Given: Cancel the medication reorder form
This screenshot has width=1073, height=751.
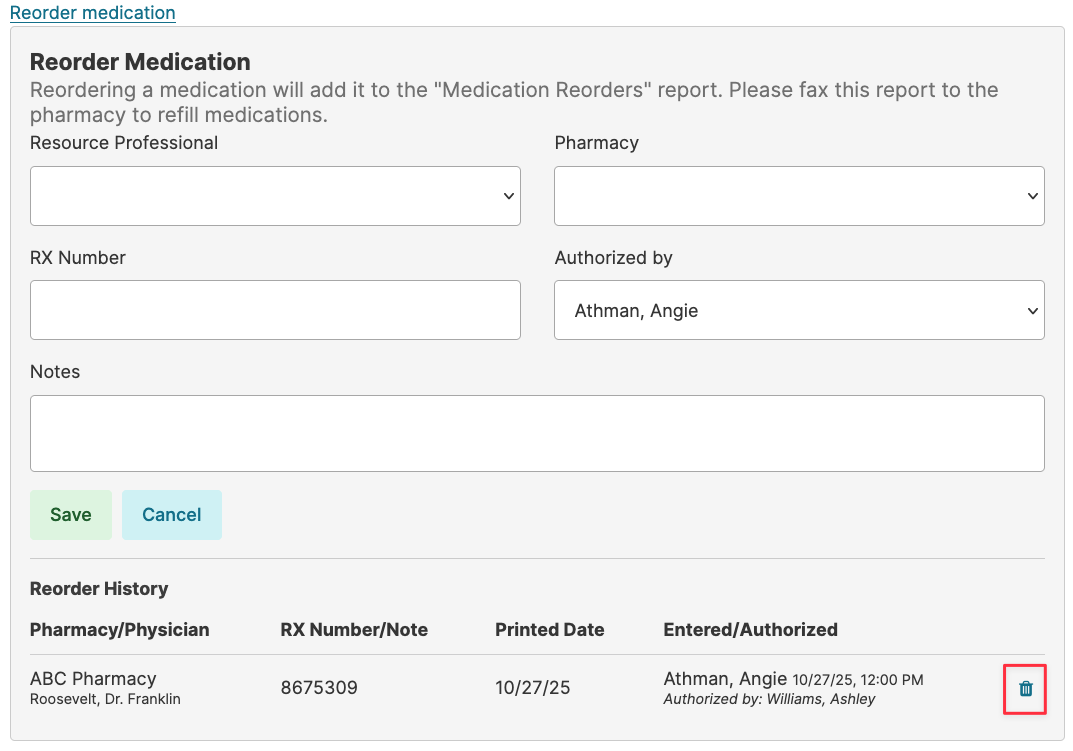Looking at the screenshot, I should point(171,515).
